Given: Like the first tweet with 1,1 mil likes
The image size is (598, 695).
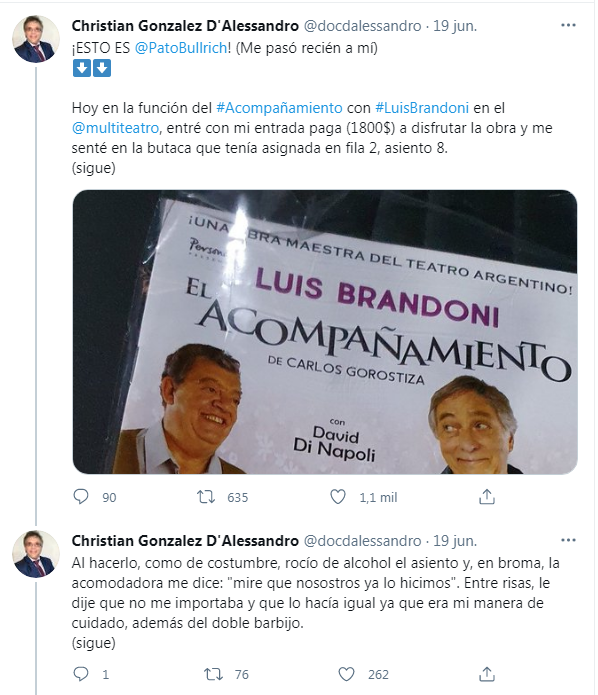Looking at the screenshot, I should 338,497.
